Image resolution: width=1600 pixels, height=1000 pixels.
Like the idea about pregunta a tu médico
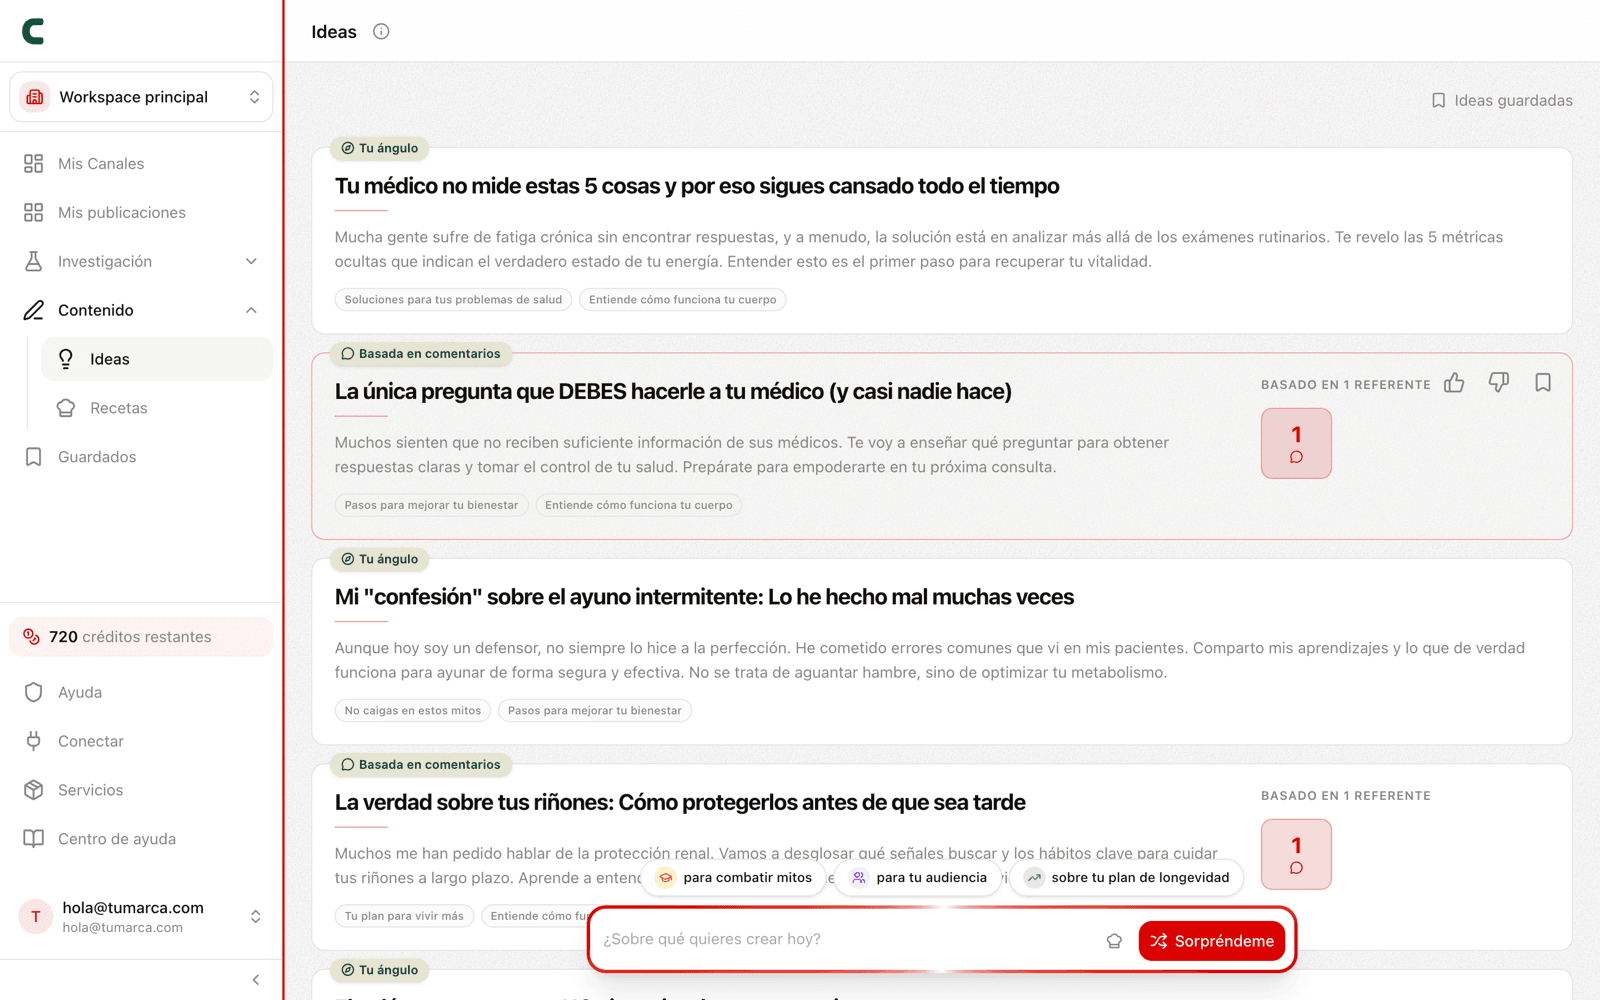tap(1454, 383)
